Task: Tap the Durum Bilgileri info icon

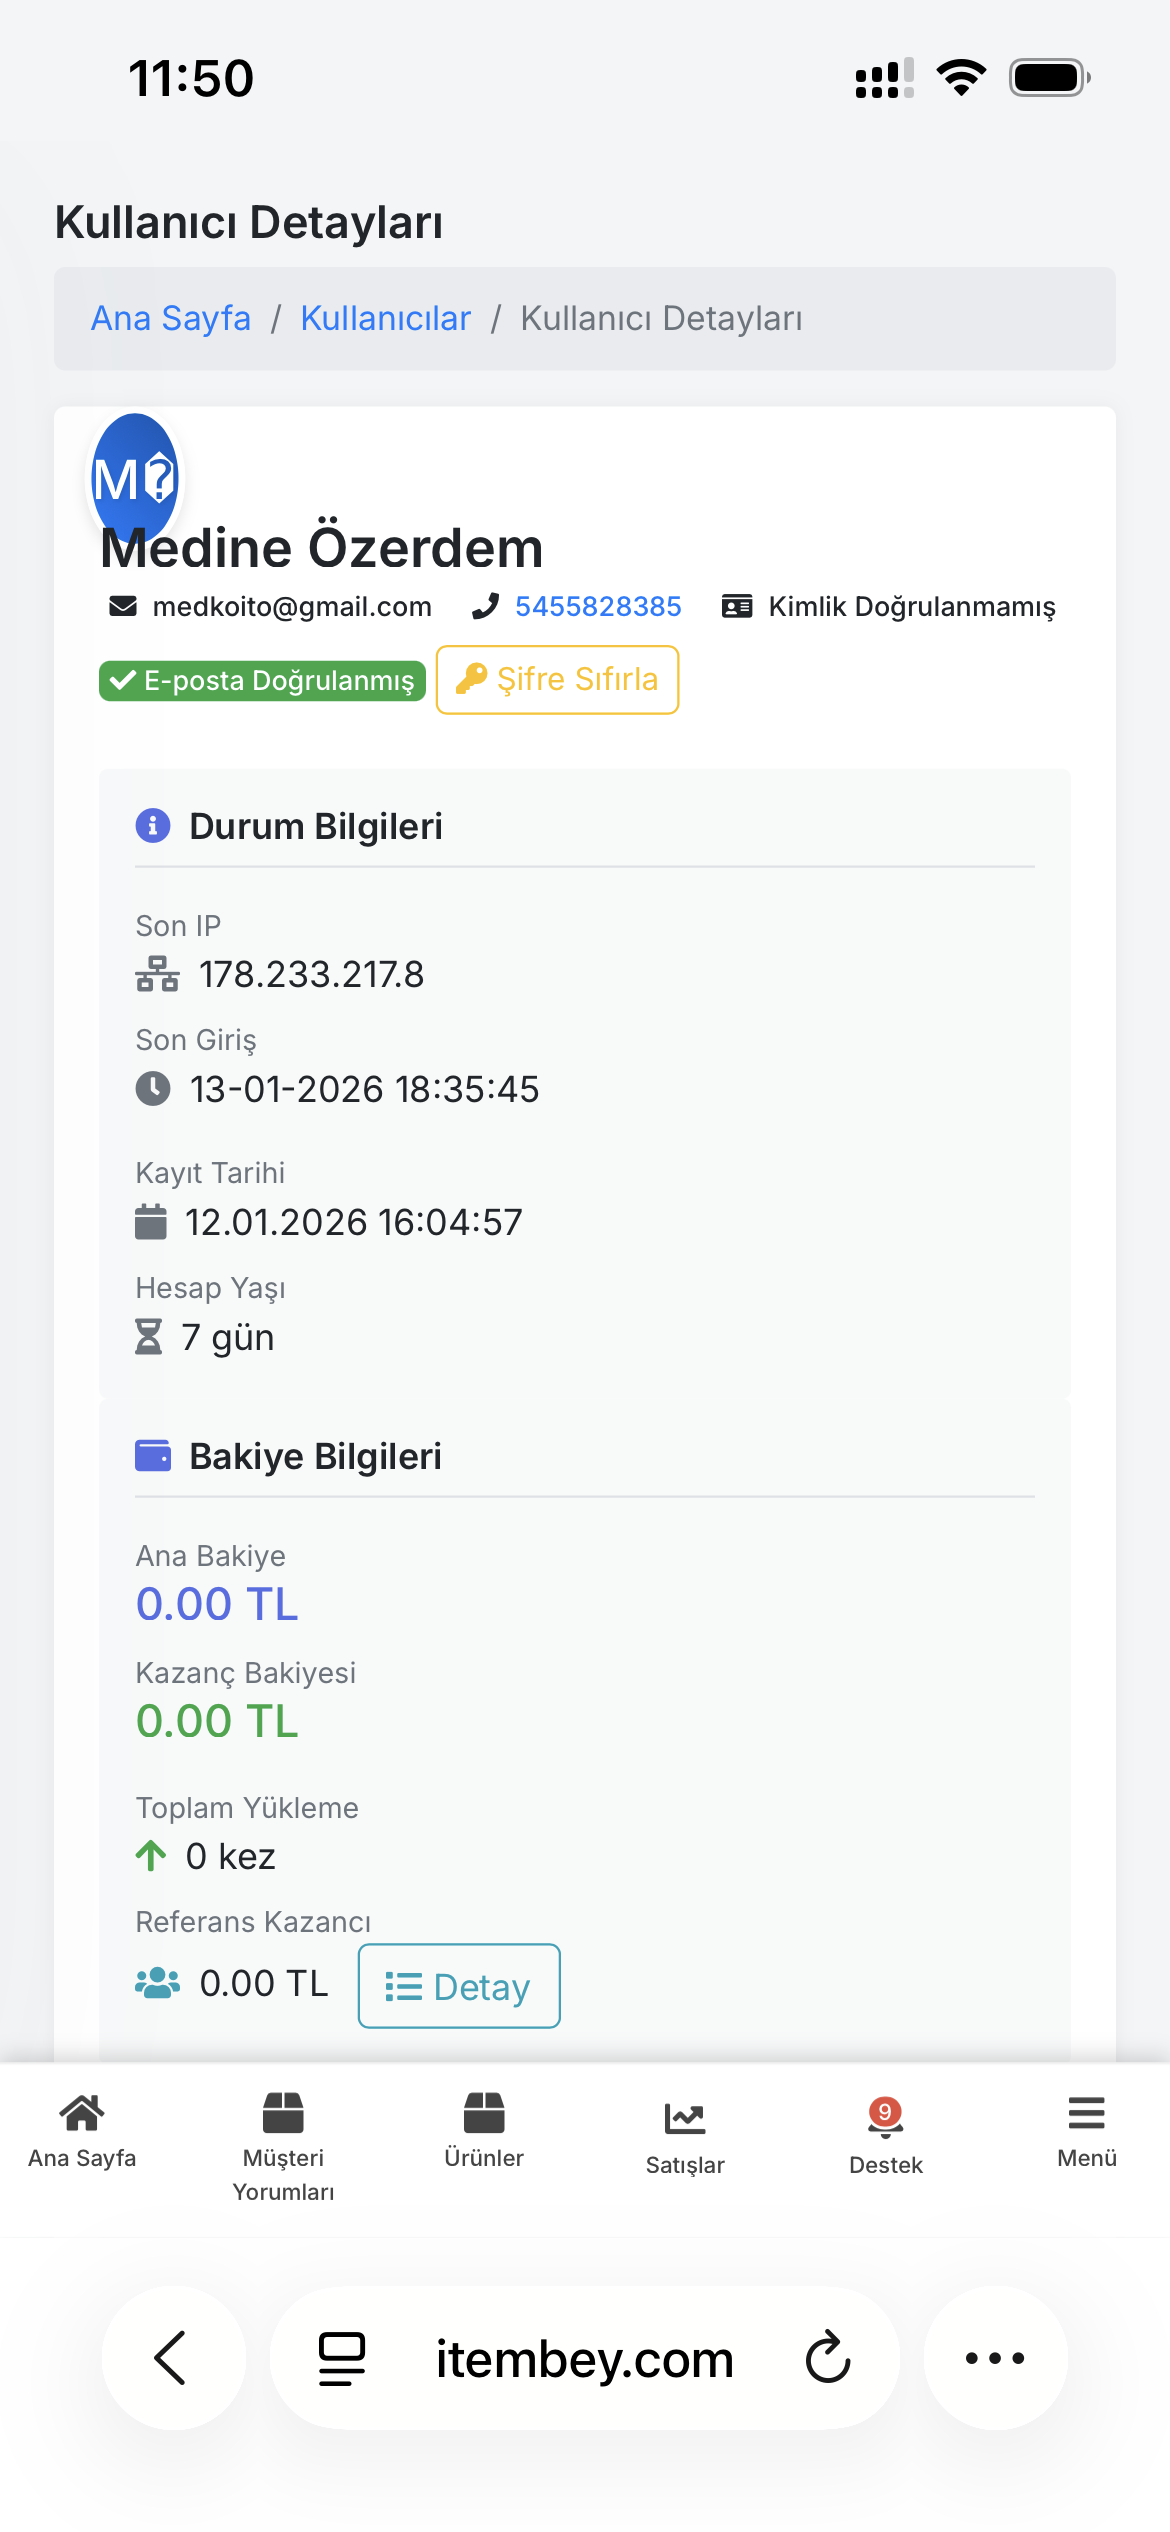Action: 153,826
